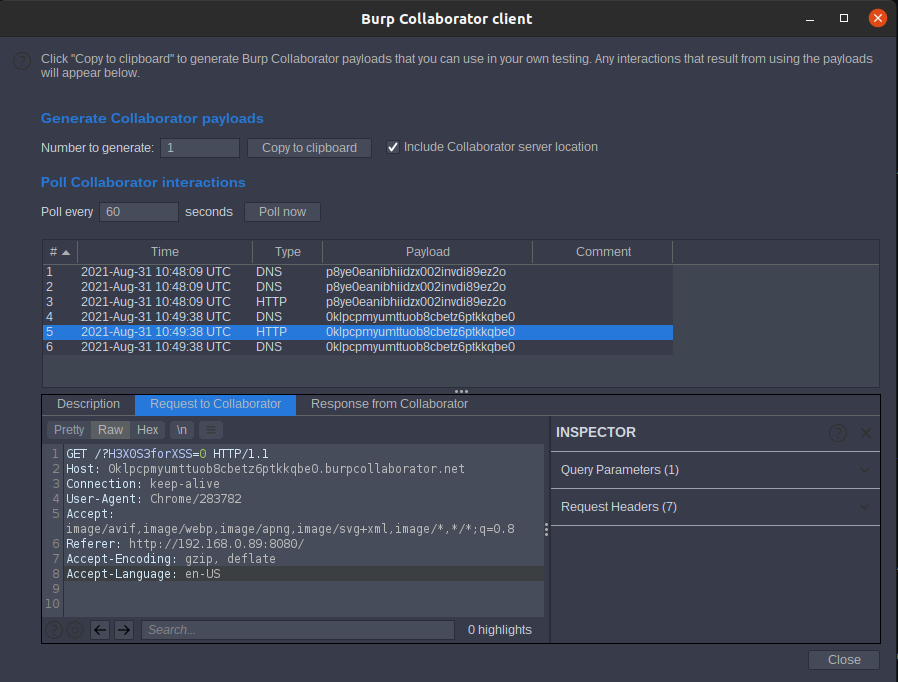Switch editor to Raw view
898x682 pixels.
(x=111, y=430)
